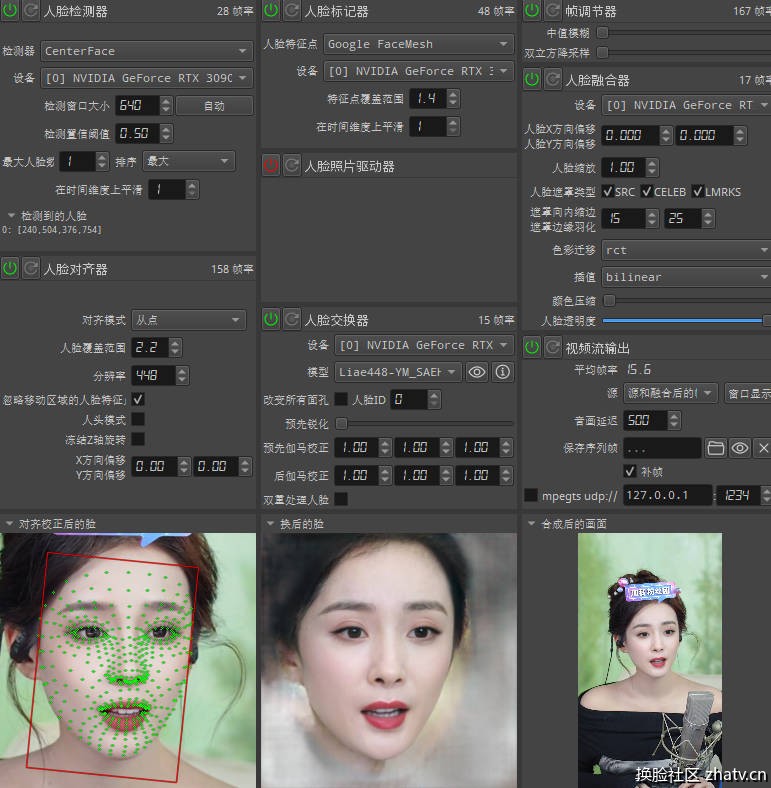Click the 自动 button
Screen dimensions: 771x788
pyautogui.click(x=214, y=105)
